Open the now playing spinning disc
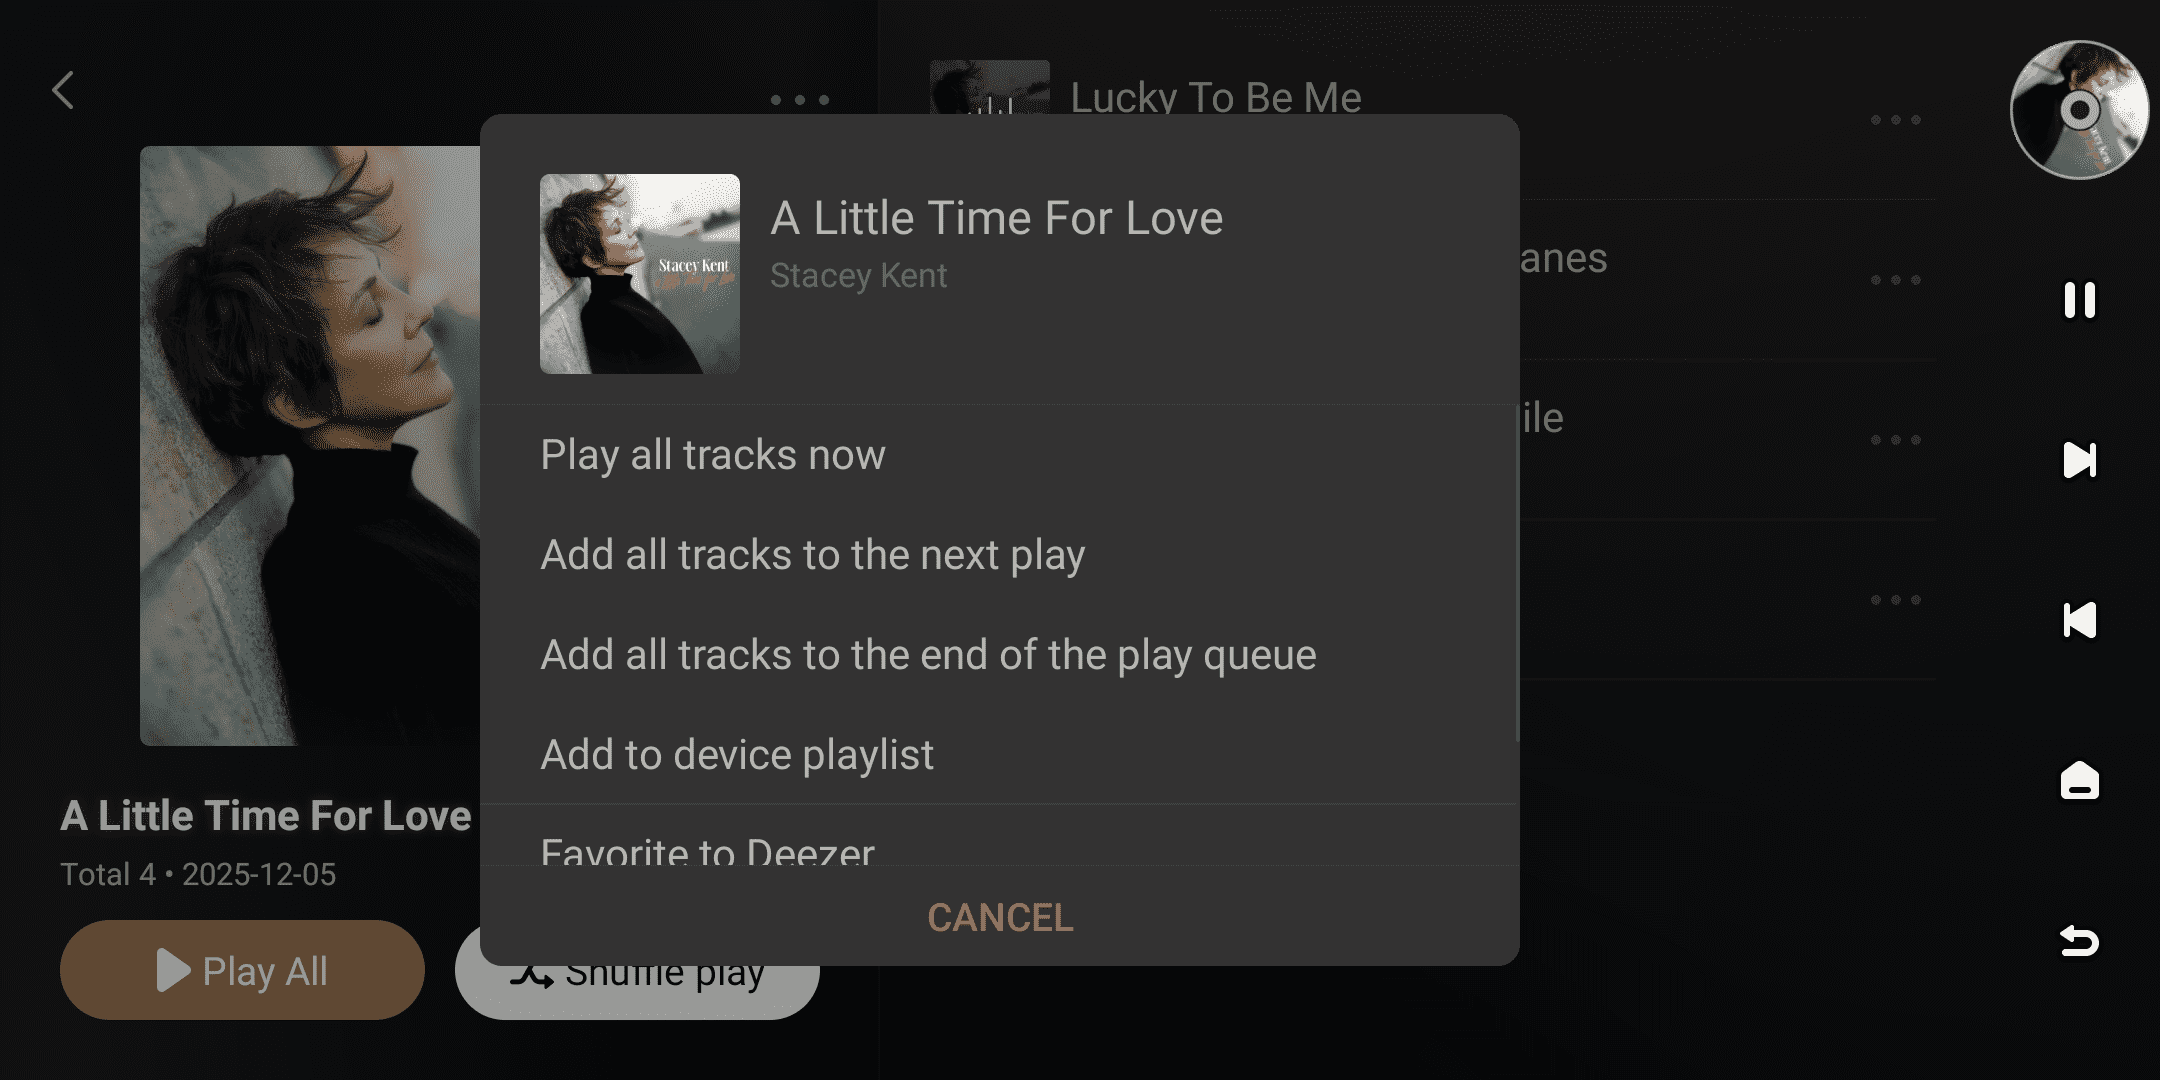This screenshot has width=2160, height=1080. click(2080, 110)
